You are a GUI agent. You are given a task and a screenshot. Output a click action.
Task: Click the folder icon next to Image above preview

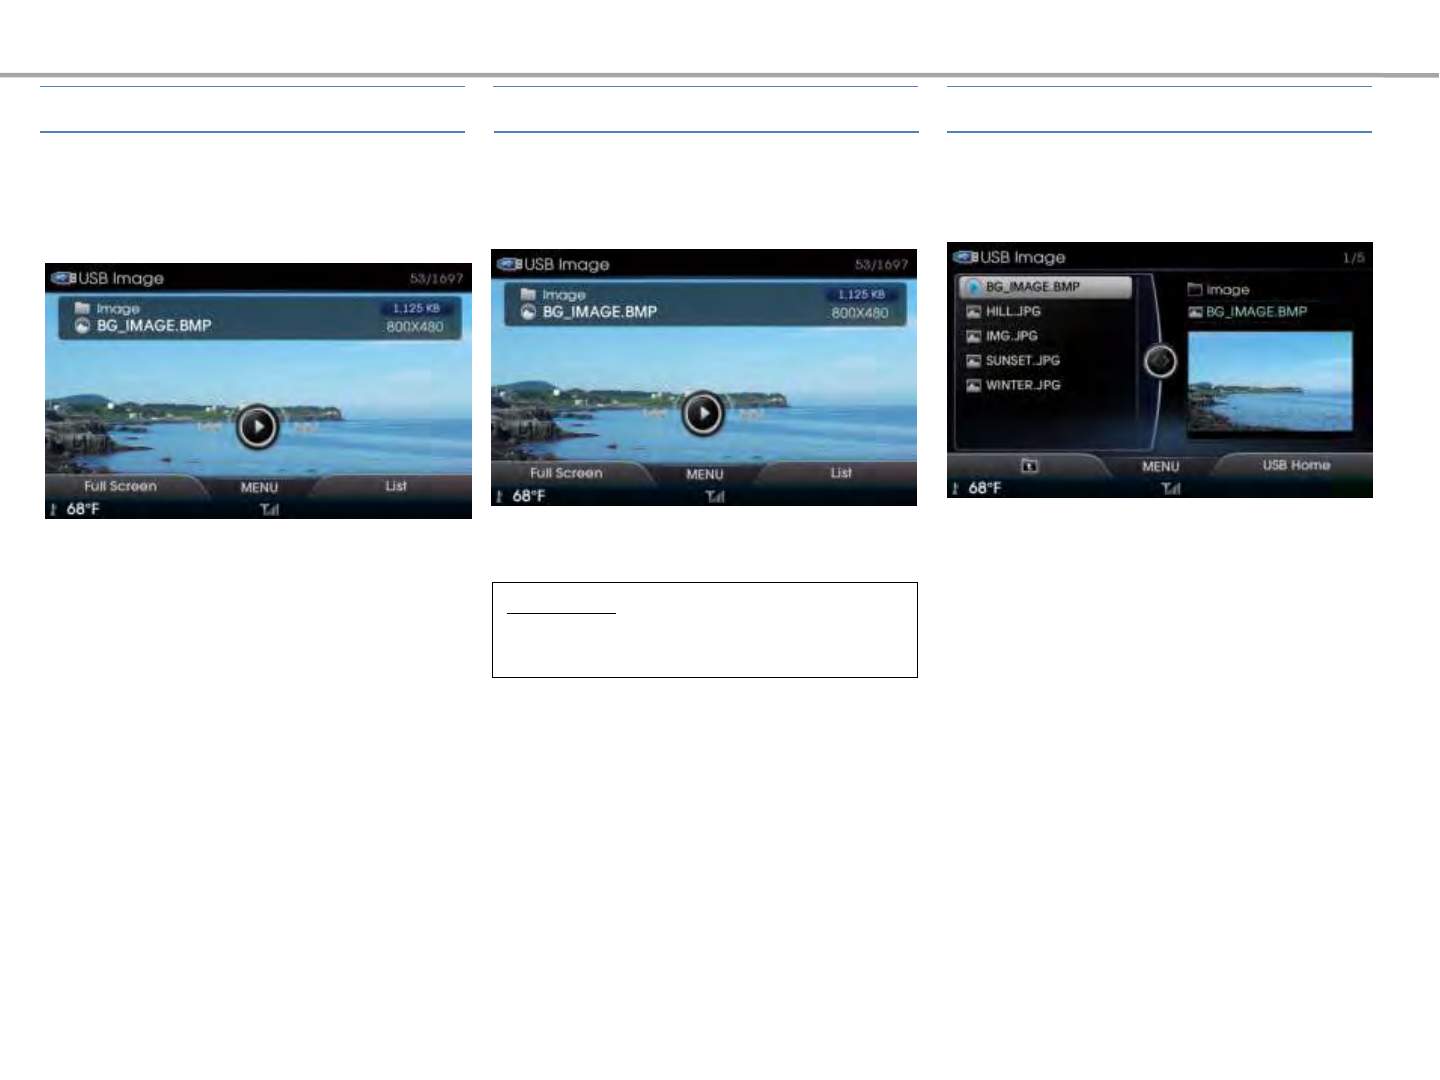[x=1194, y=290]
